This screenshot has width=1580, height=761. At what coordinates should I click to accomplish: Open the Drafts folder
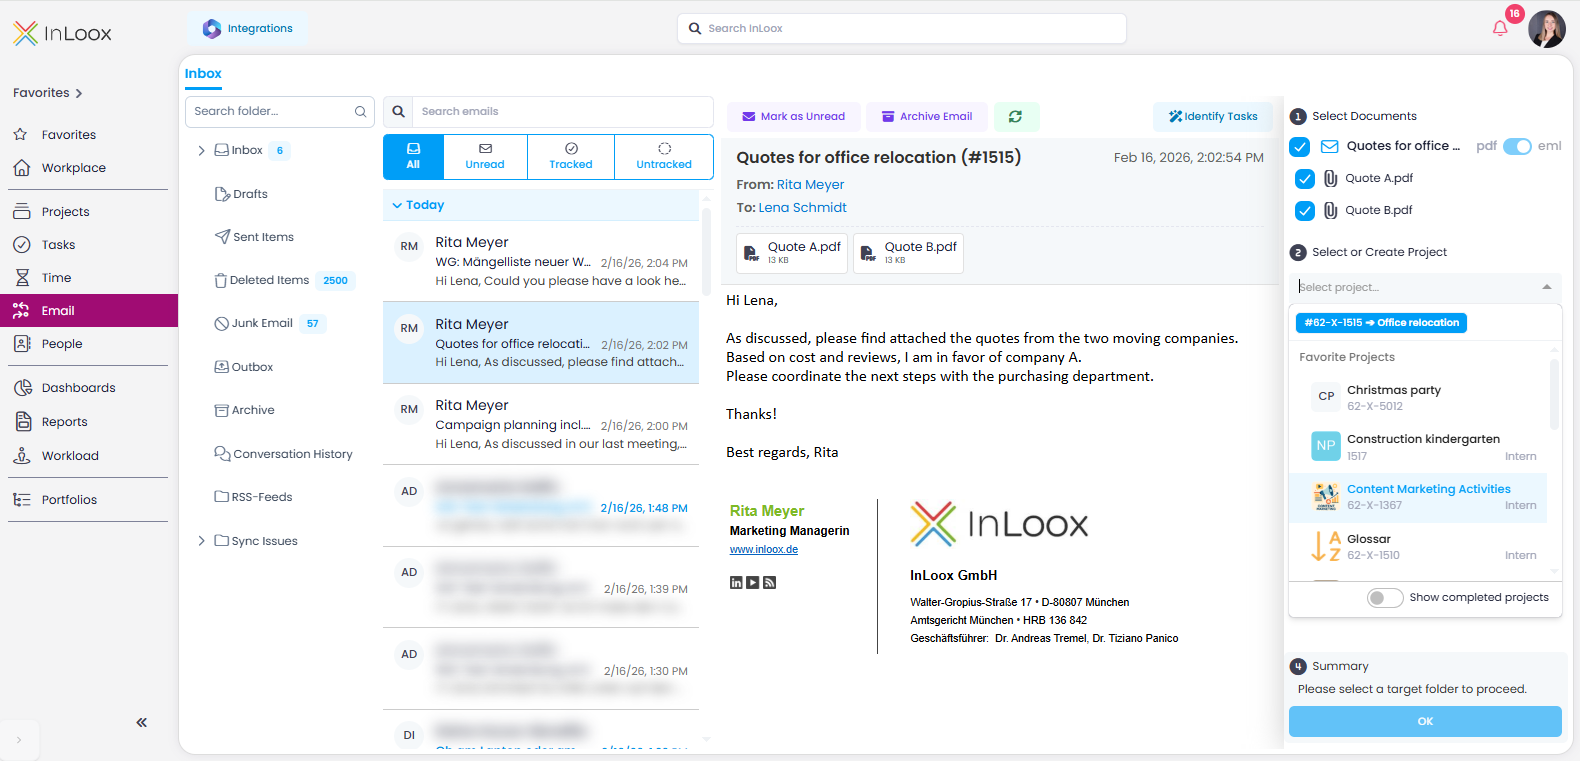point(241,194)
